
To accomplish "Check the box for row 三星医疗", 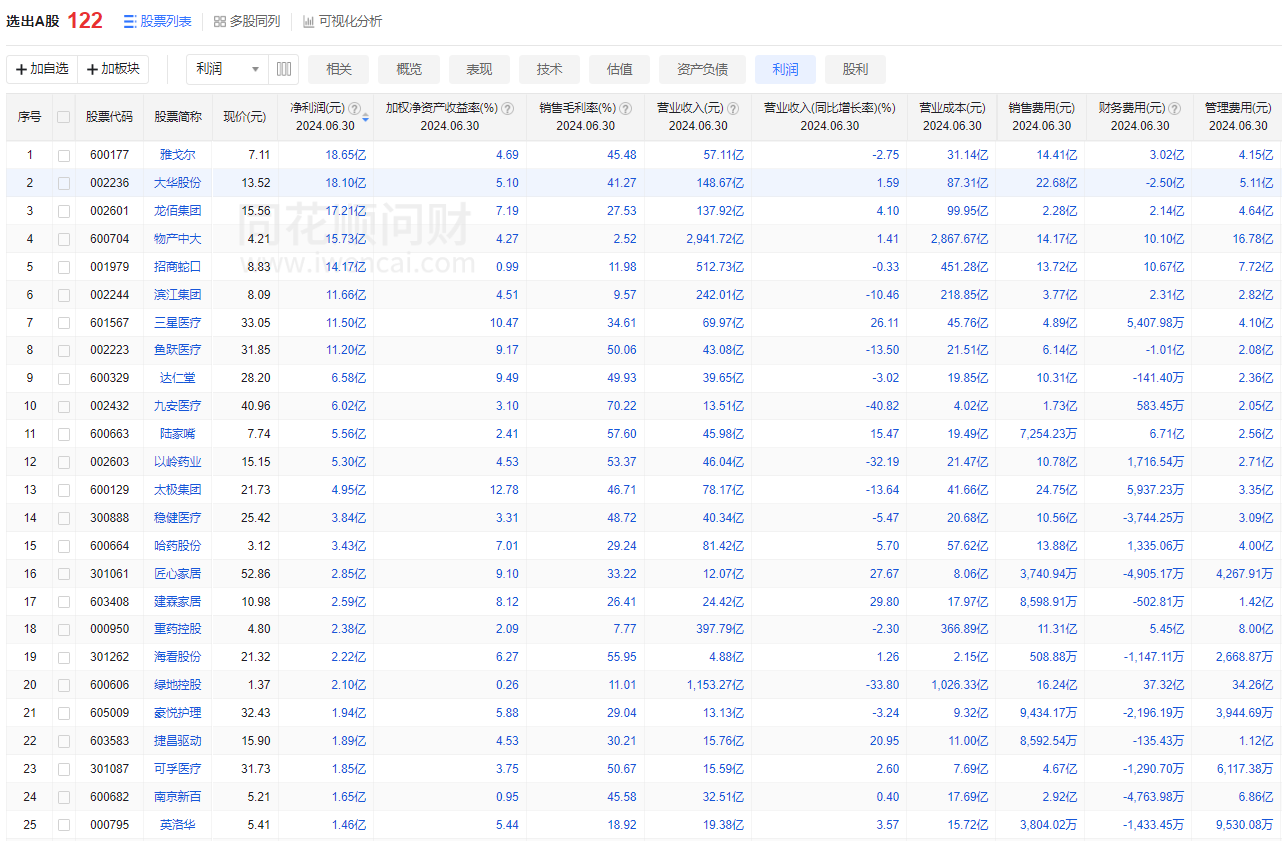I will (64, 323).
